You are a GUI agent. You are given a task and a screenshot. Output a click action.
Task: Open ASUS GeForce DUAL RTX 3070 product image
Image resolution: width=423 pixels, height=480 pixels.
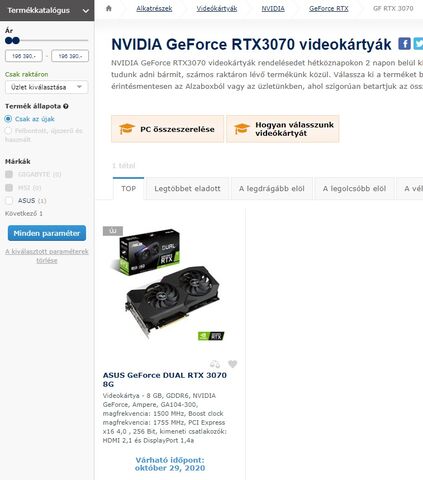pyautogui.click(x=169, y=285)
